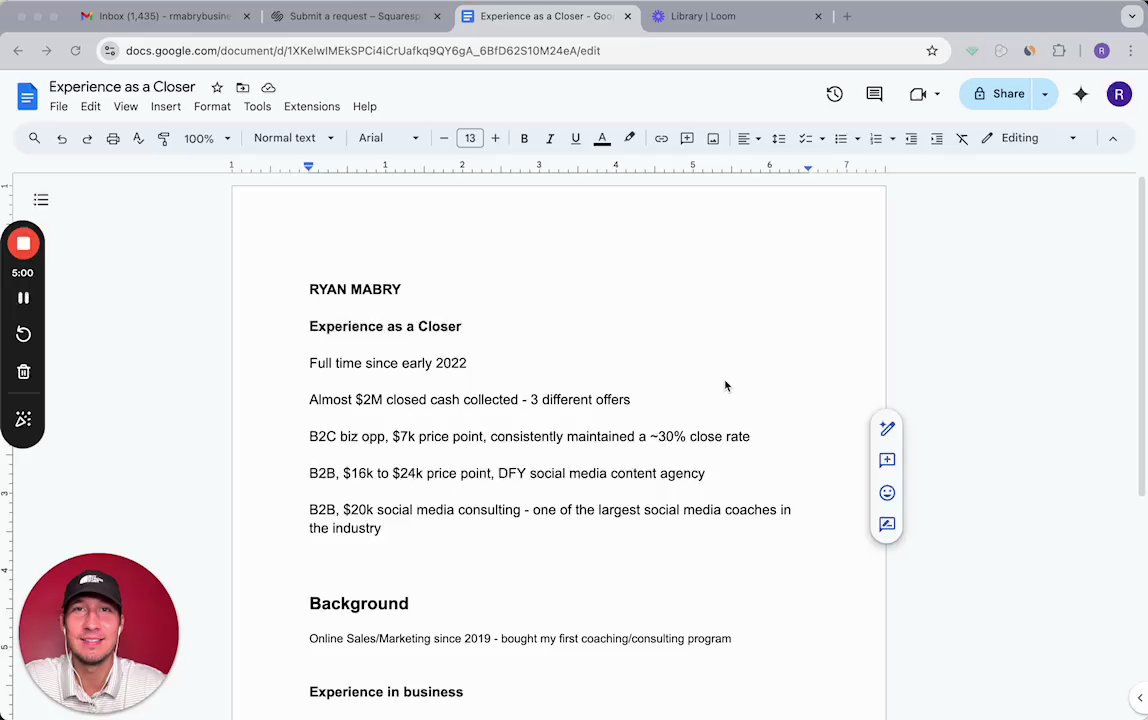Open the Google account avatar
Image resolution: width=1148 pixels, height=720 pixels.
(1119, 94)
